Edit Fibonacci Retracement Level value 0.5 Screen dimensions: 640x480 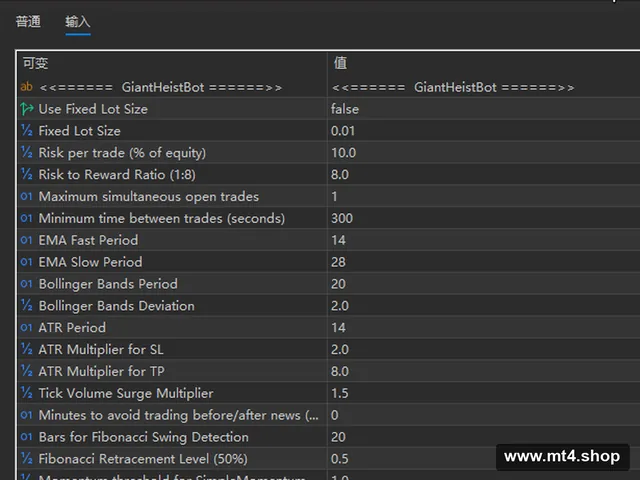coord(340,458)
